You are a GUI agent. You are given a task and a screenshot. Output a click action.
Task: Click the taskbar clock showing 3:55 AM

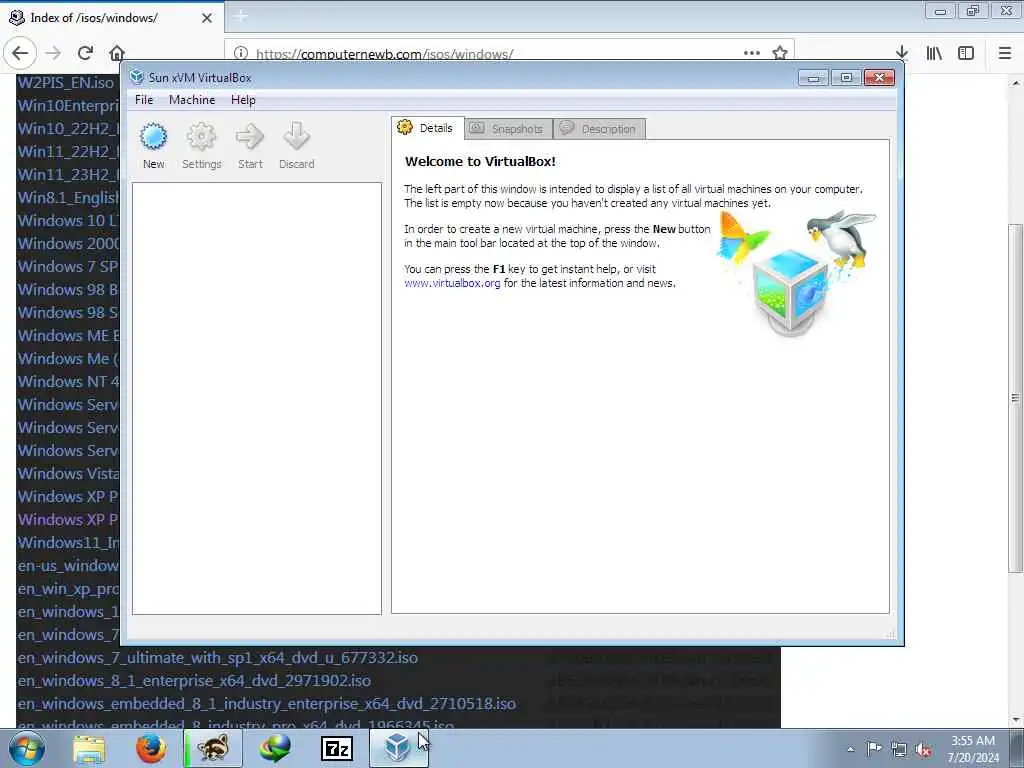973,749
